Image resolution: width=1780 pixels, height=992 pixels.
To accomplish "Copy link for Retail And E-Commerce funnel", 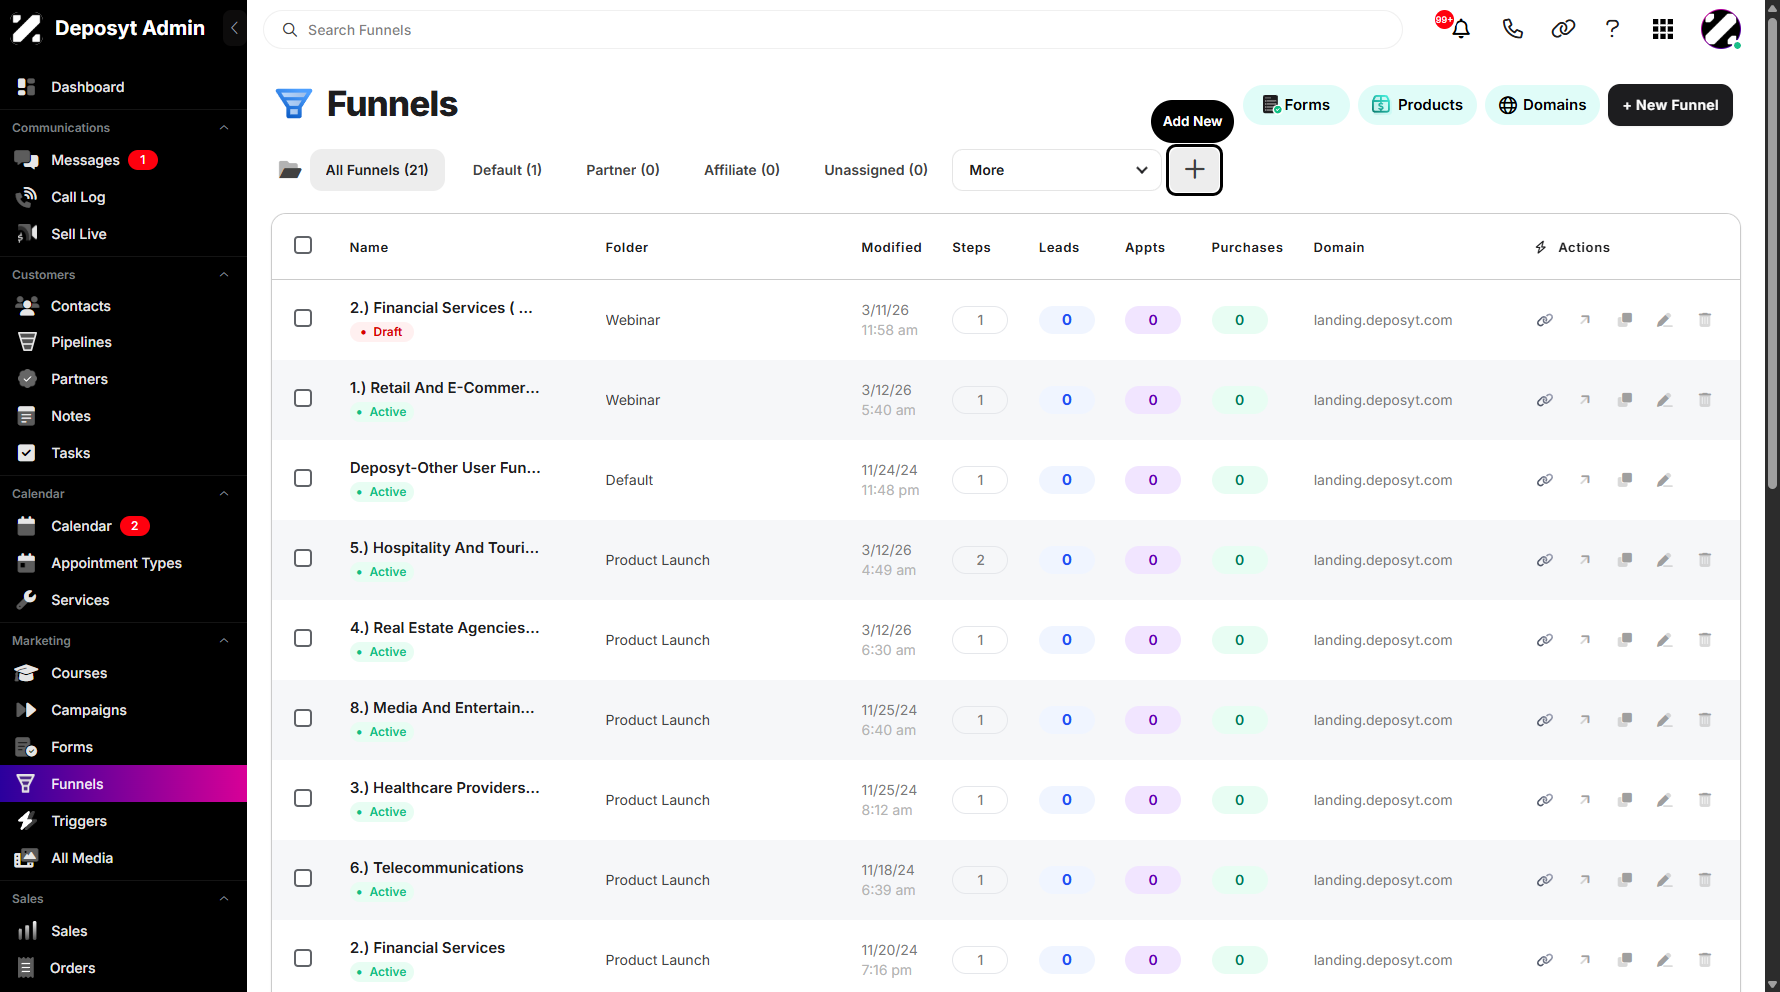I will (1545, 400).
